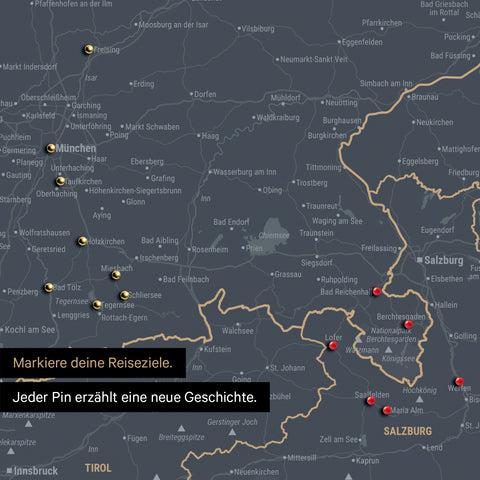
Task: Click the Chiemsee lake label
Action: (274, 235)
